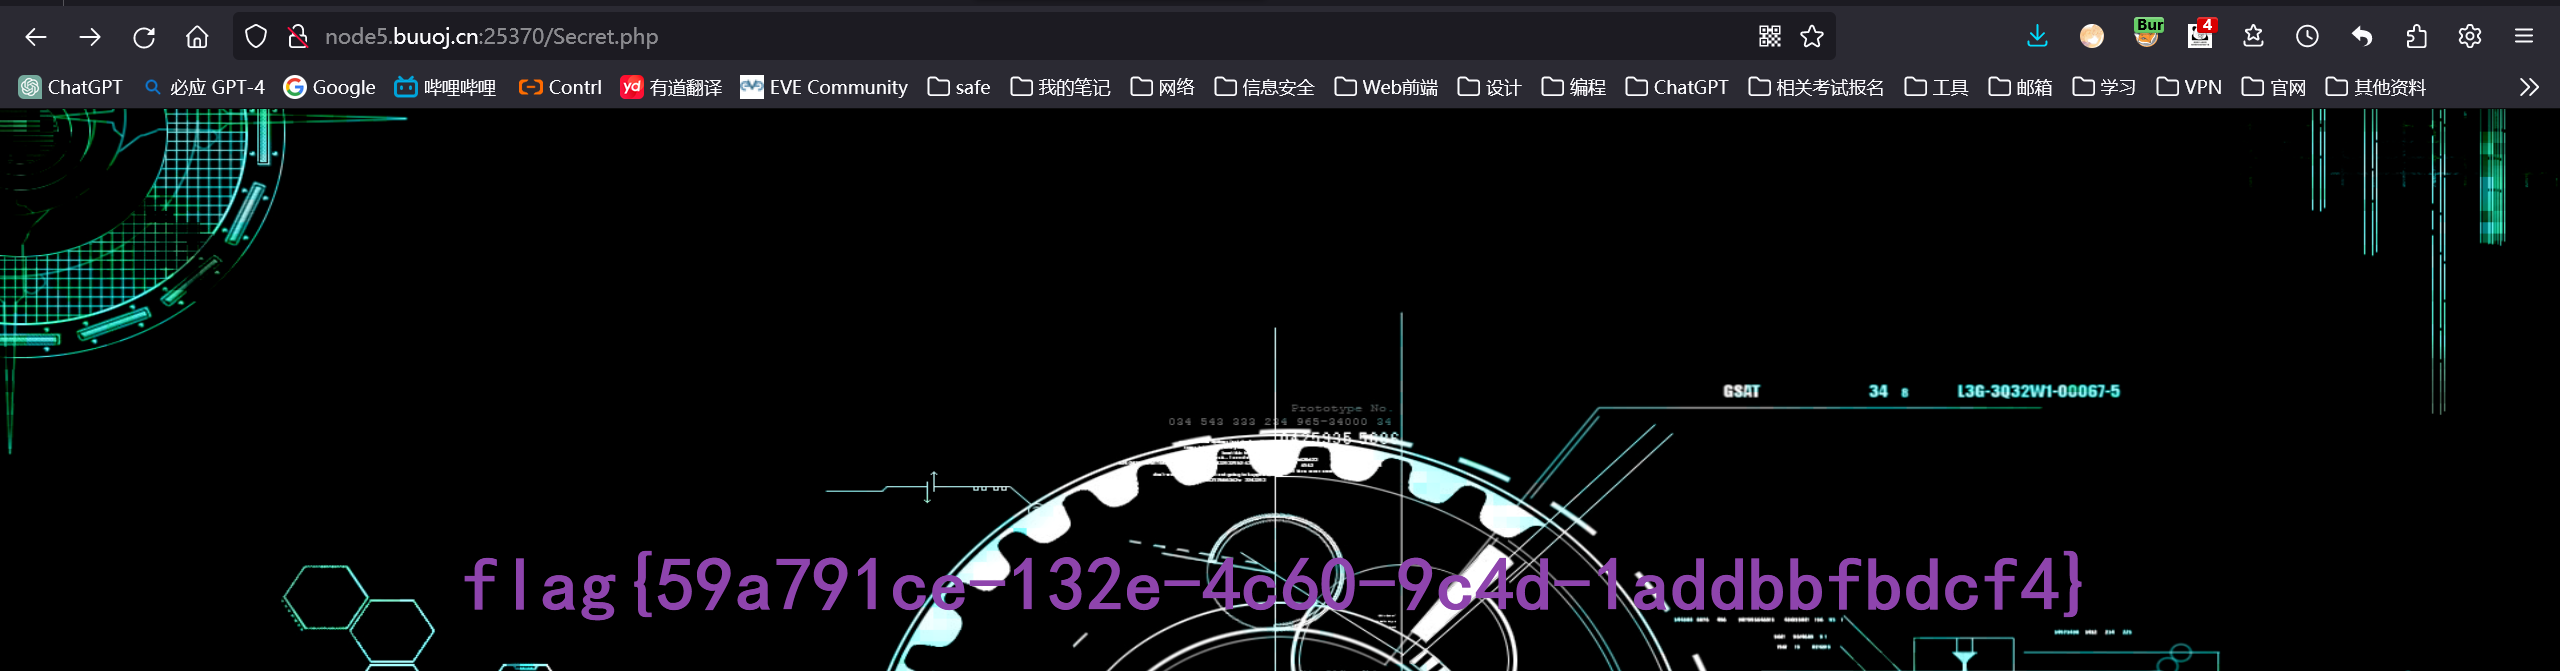The image size is (2560, 671).
Task: Expand the VPN bookmark folder
Action: [2190, 88]
